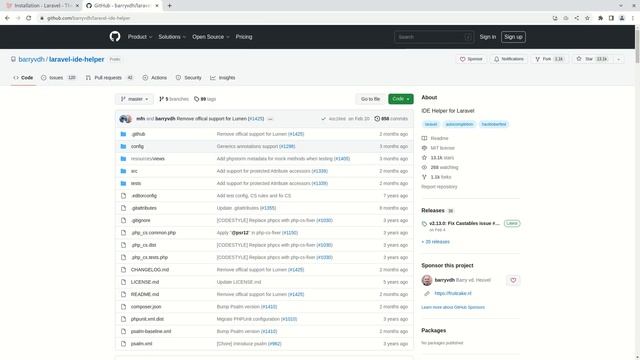Open the composer.json file
640x360 pixels.
pos(146,307)
